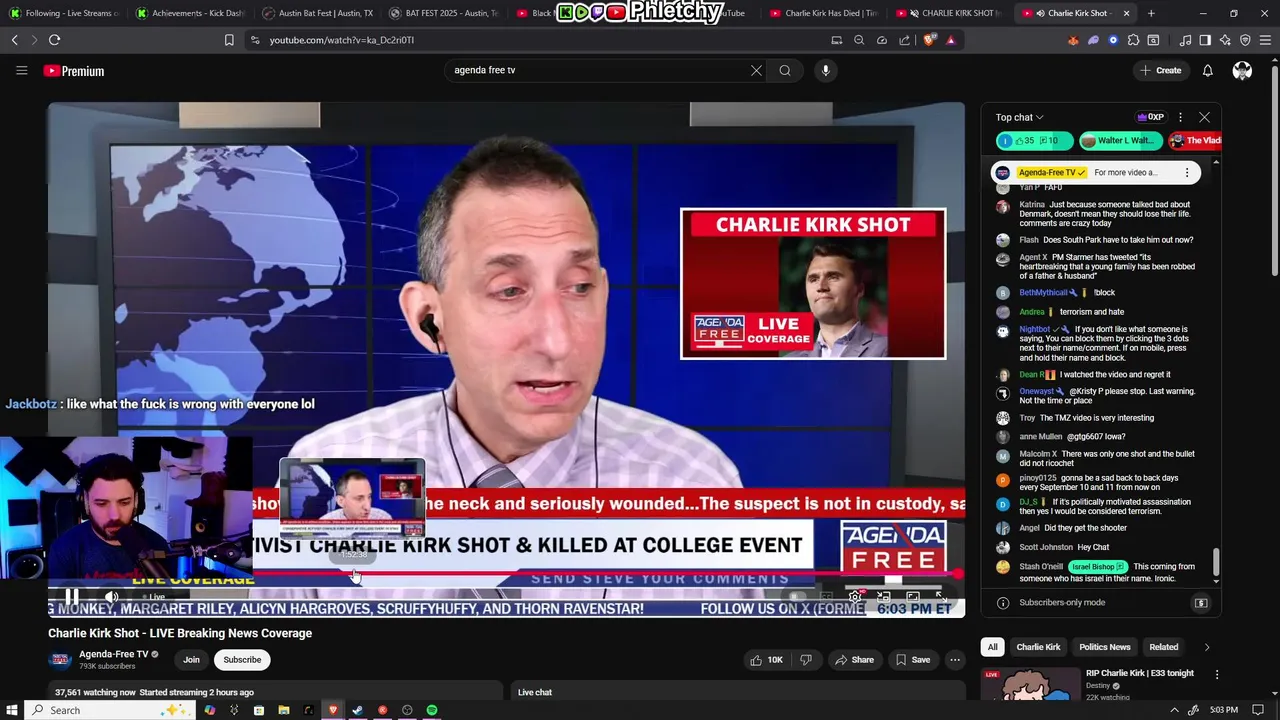Open pinned Agenda-Free TV message menu

[1187, 172]
